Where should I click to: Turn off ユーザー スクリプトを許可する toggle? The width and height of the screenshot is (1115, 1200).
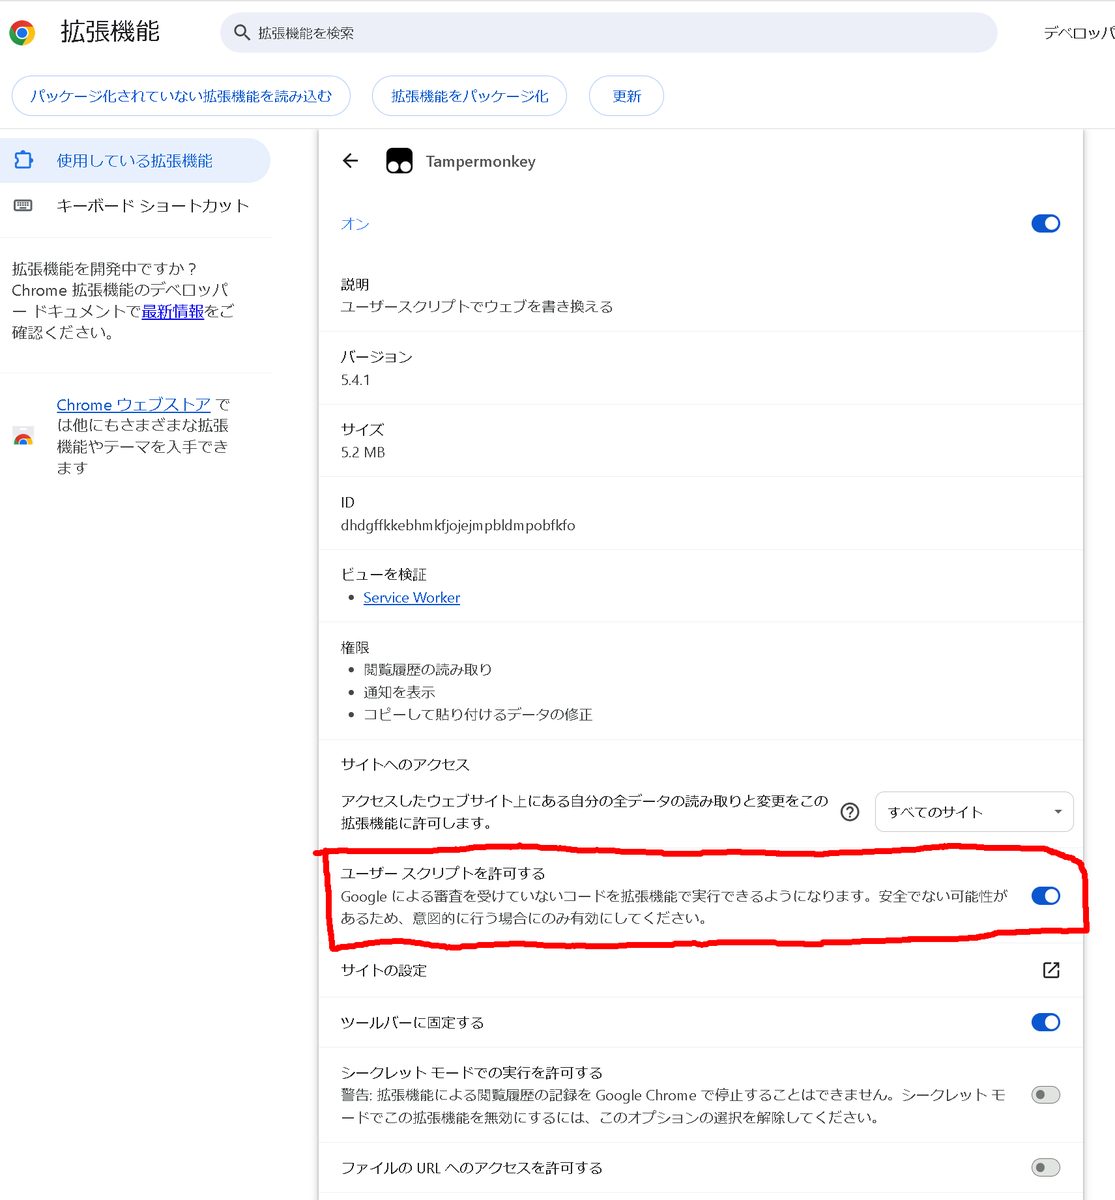(1045, 895)
